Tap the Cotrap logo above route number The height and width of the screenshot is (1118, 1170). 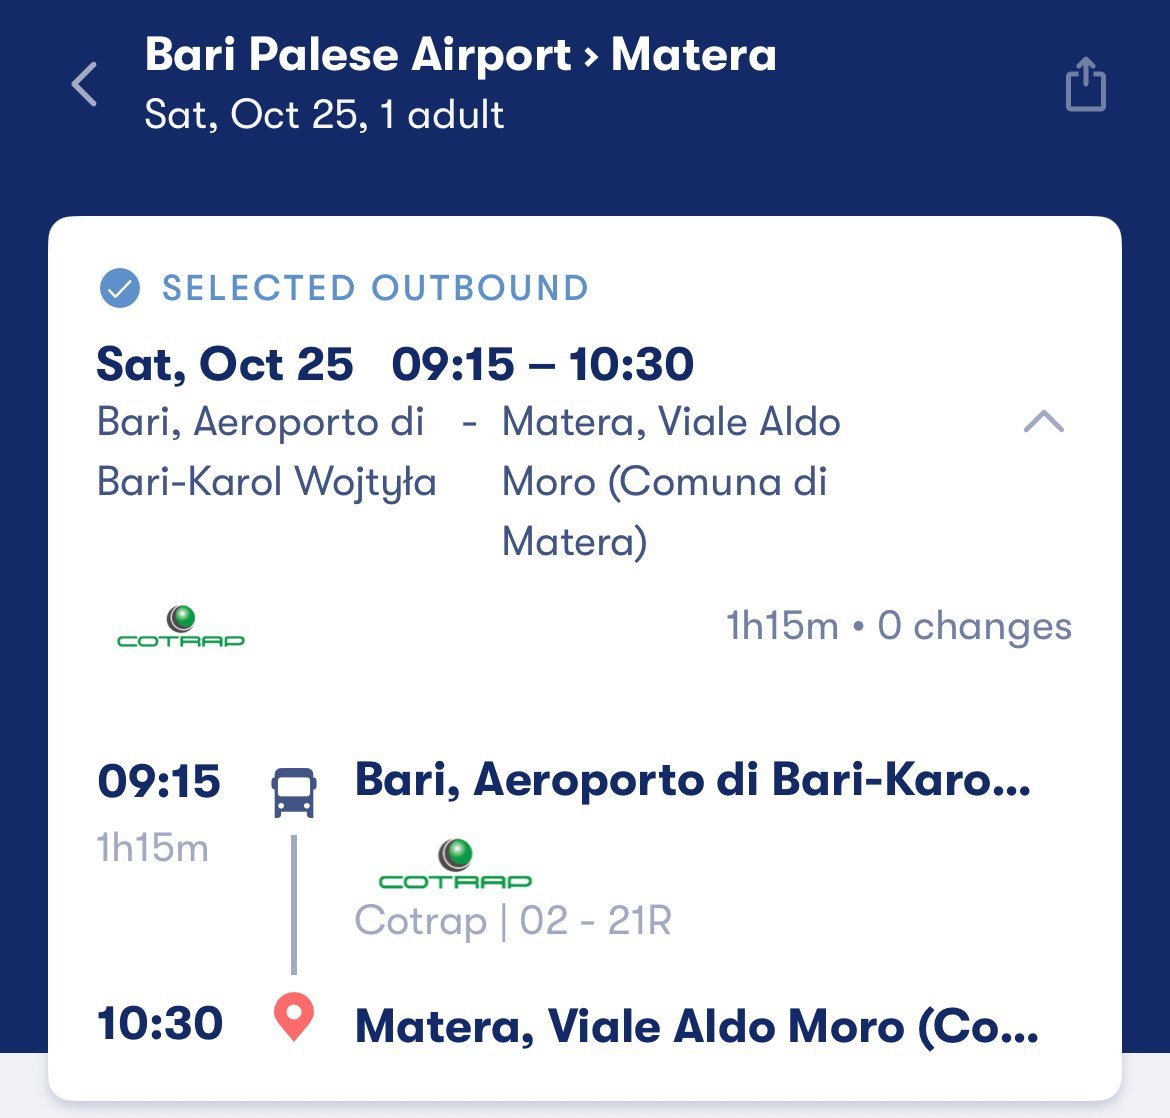click(455, 865)
